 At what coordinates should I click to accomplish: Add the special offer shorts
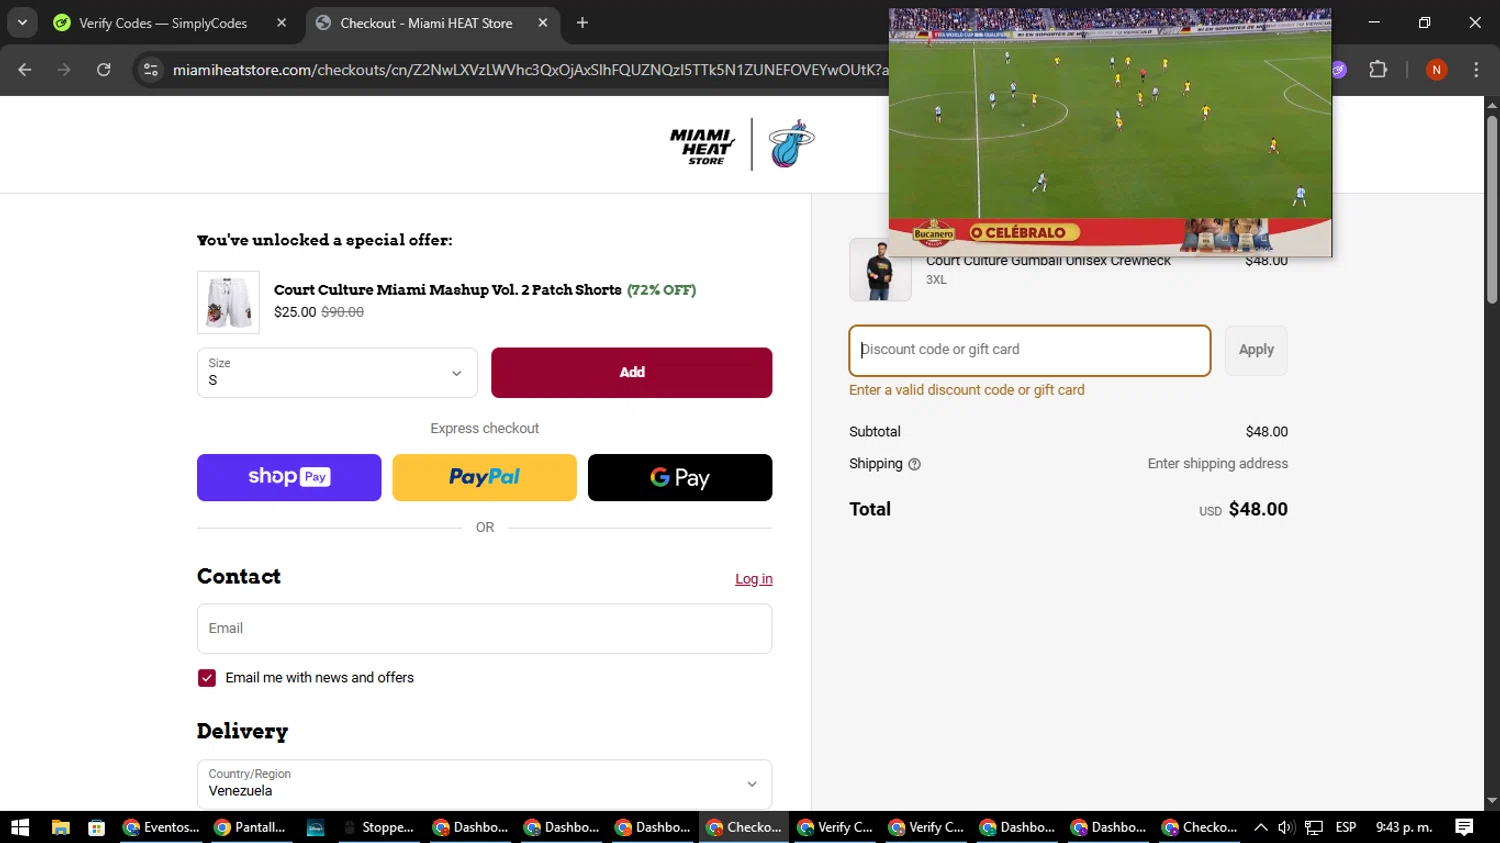[x=631, y=373]
